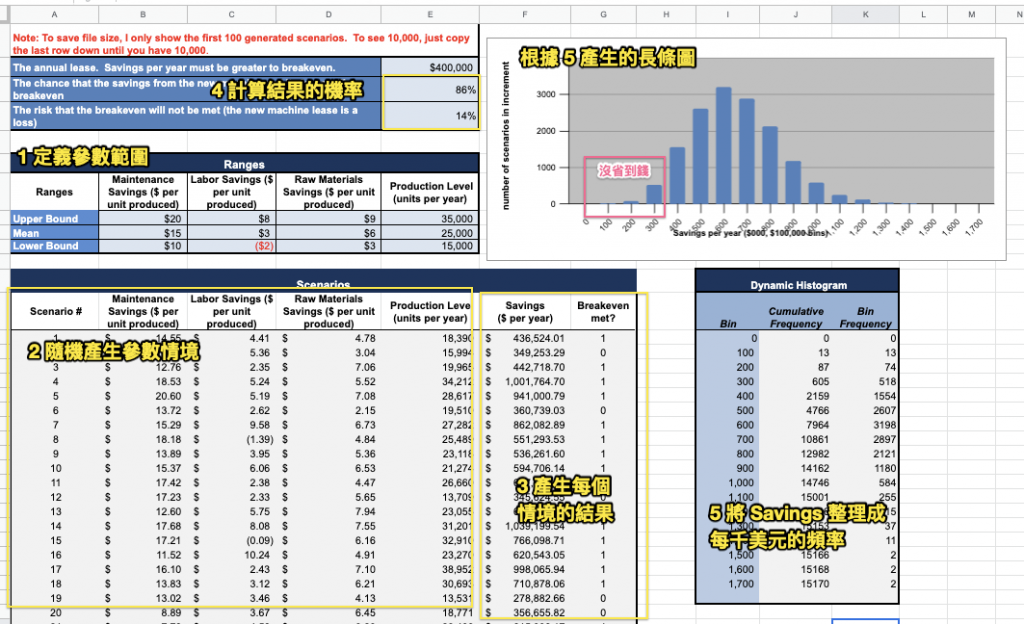Select the 'Bin Frequency' header
Viewport: 1024px width, 624px height.
point(865,317)
